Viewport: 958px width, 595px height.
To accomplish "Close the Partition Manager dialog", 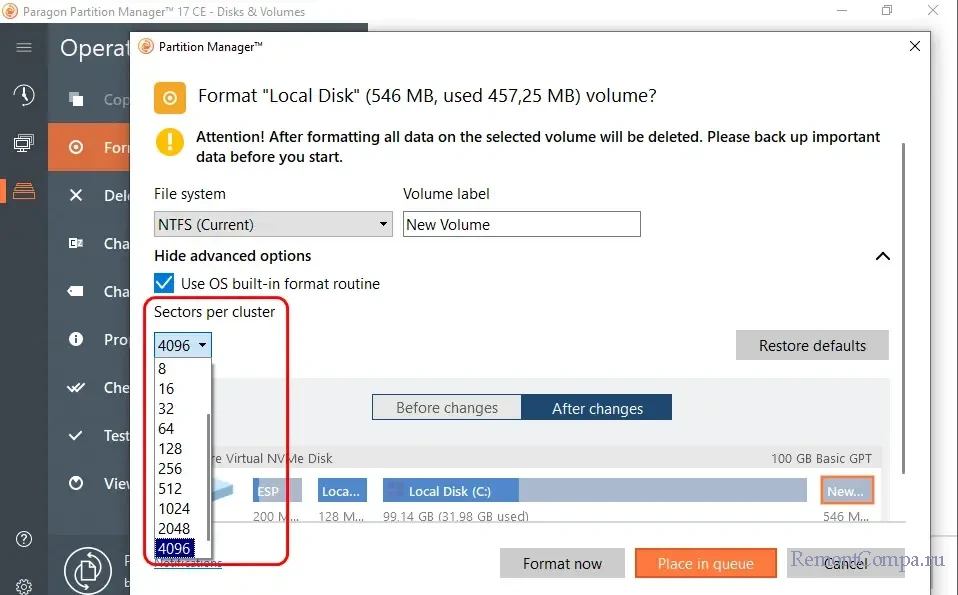I will (x=915, y=46).
